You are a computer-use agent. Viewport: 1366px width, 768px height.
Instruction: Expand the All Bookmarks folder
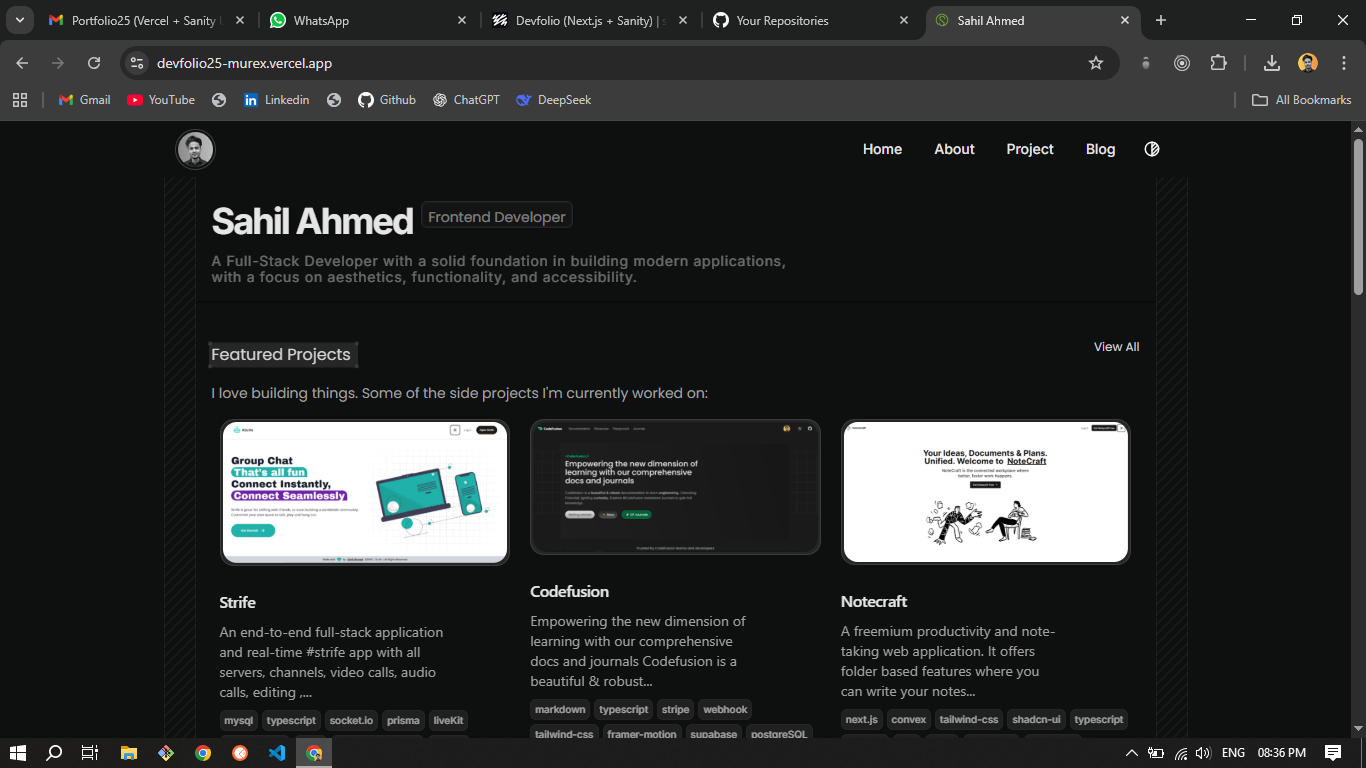[x=1302, y=100]
